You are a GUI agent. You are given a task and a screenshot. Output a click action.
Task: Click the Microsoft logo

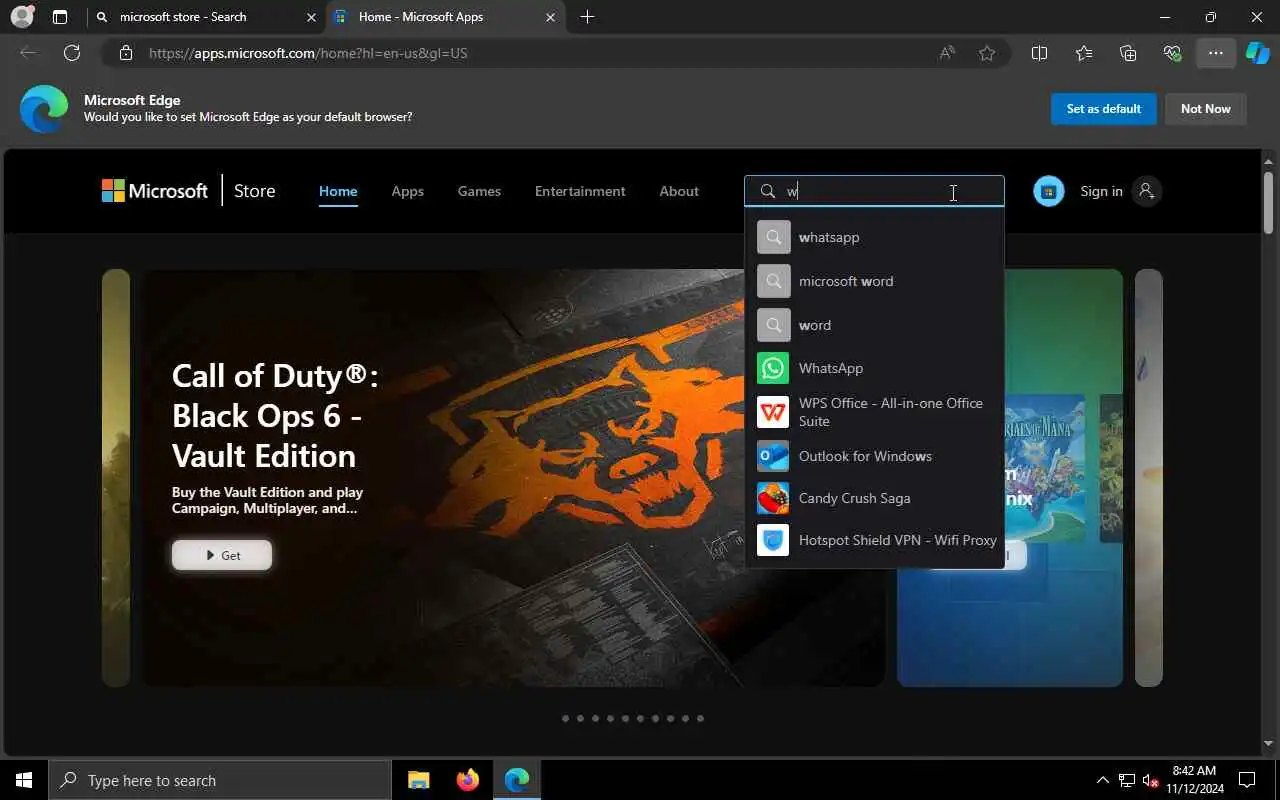click(155, 191)
